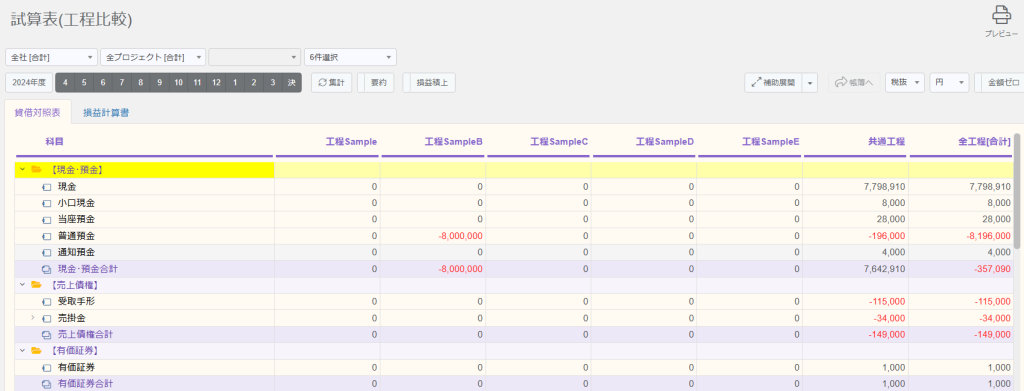1024x391 pixels.
Task: Switch to the 損益計算書 tab
Action: 106,112
